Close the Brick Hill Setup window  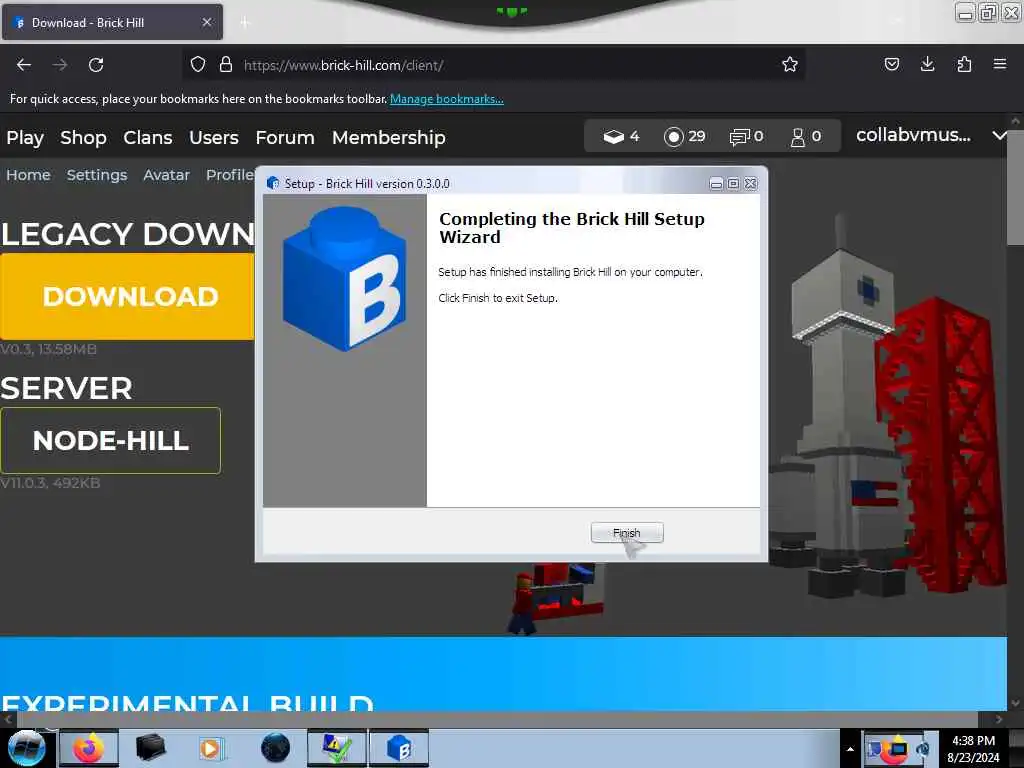tap(751, 184)
